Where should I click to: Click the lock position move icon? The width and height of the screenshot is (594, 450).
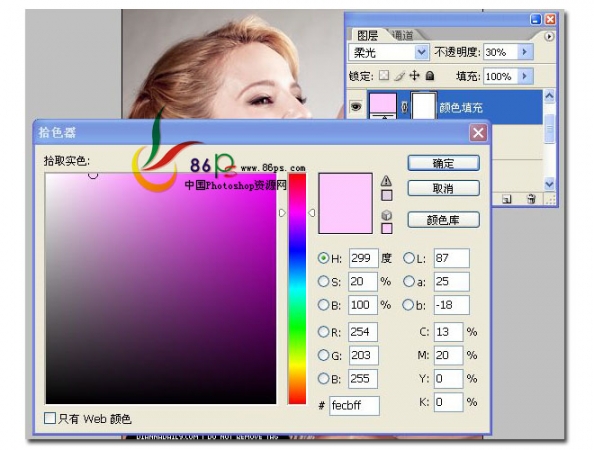(x=414, y=75)
